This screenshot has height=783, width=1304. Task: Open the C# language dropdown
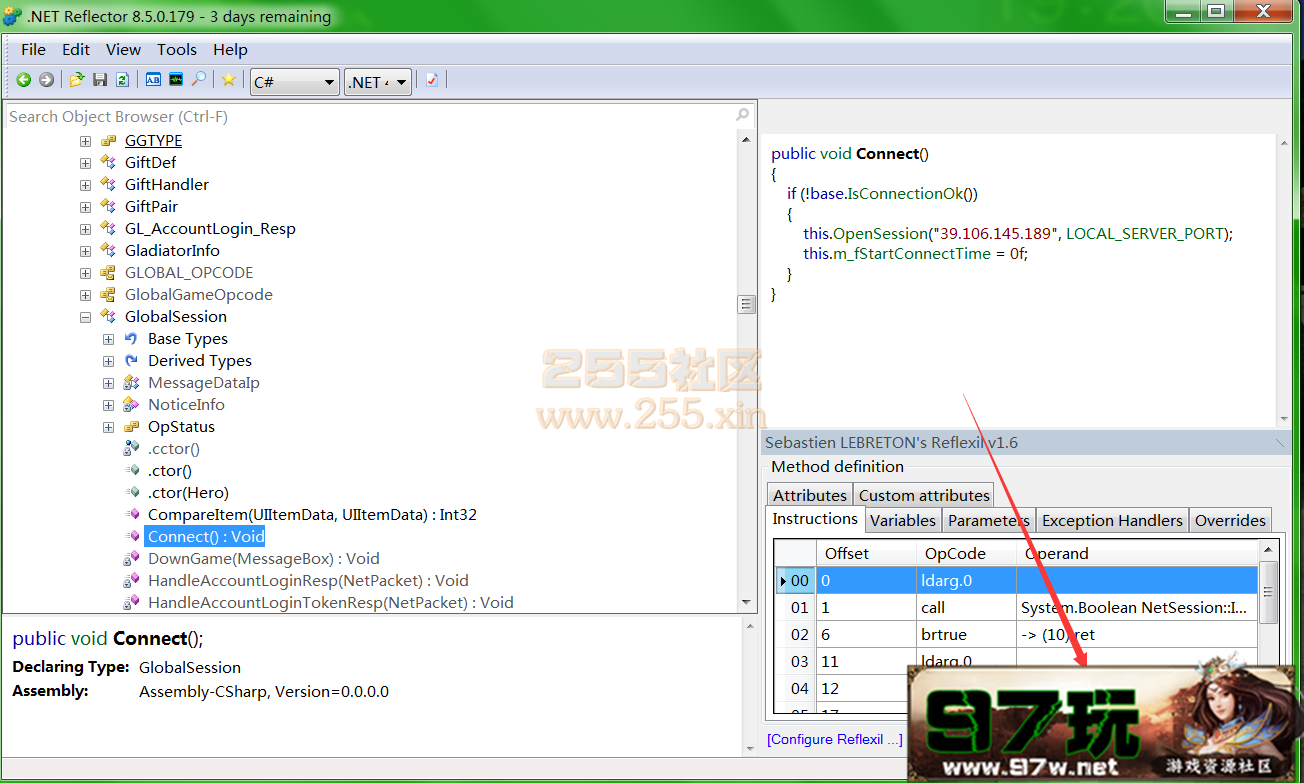click(x=294, y=82)
